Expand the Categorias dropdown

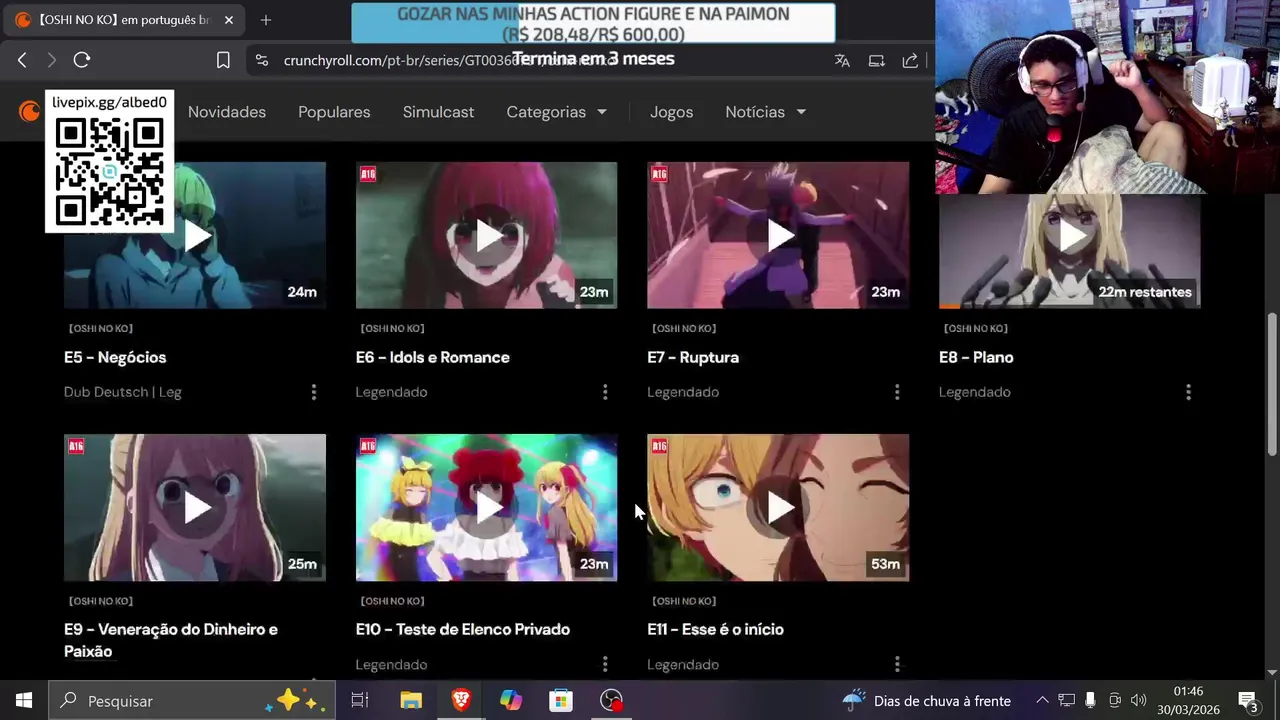(556, 112)
